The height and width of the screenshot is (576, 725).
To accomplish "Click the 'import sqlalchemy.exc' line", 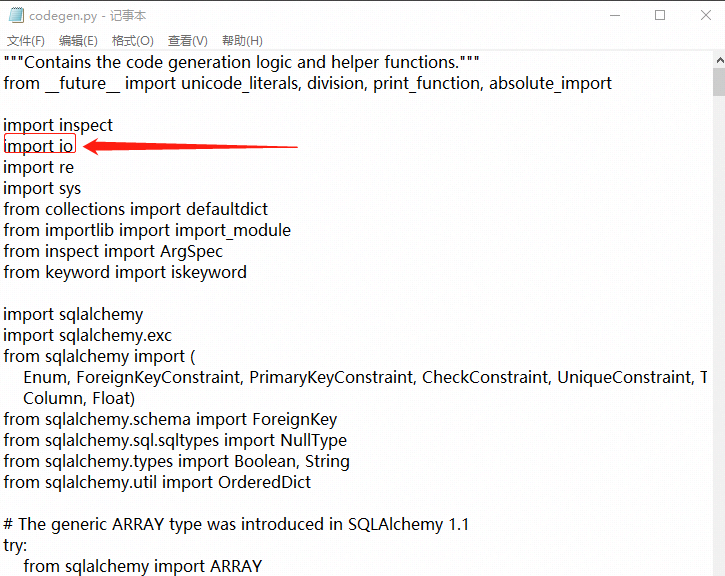I will click(87, 335).
